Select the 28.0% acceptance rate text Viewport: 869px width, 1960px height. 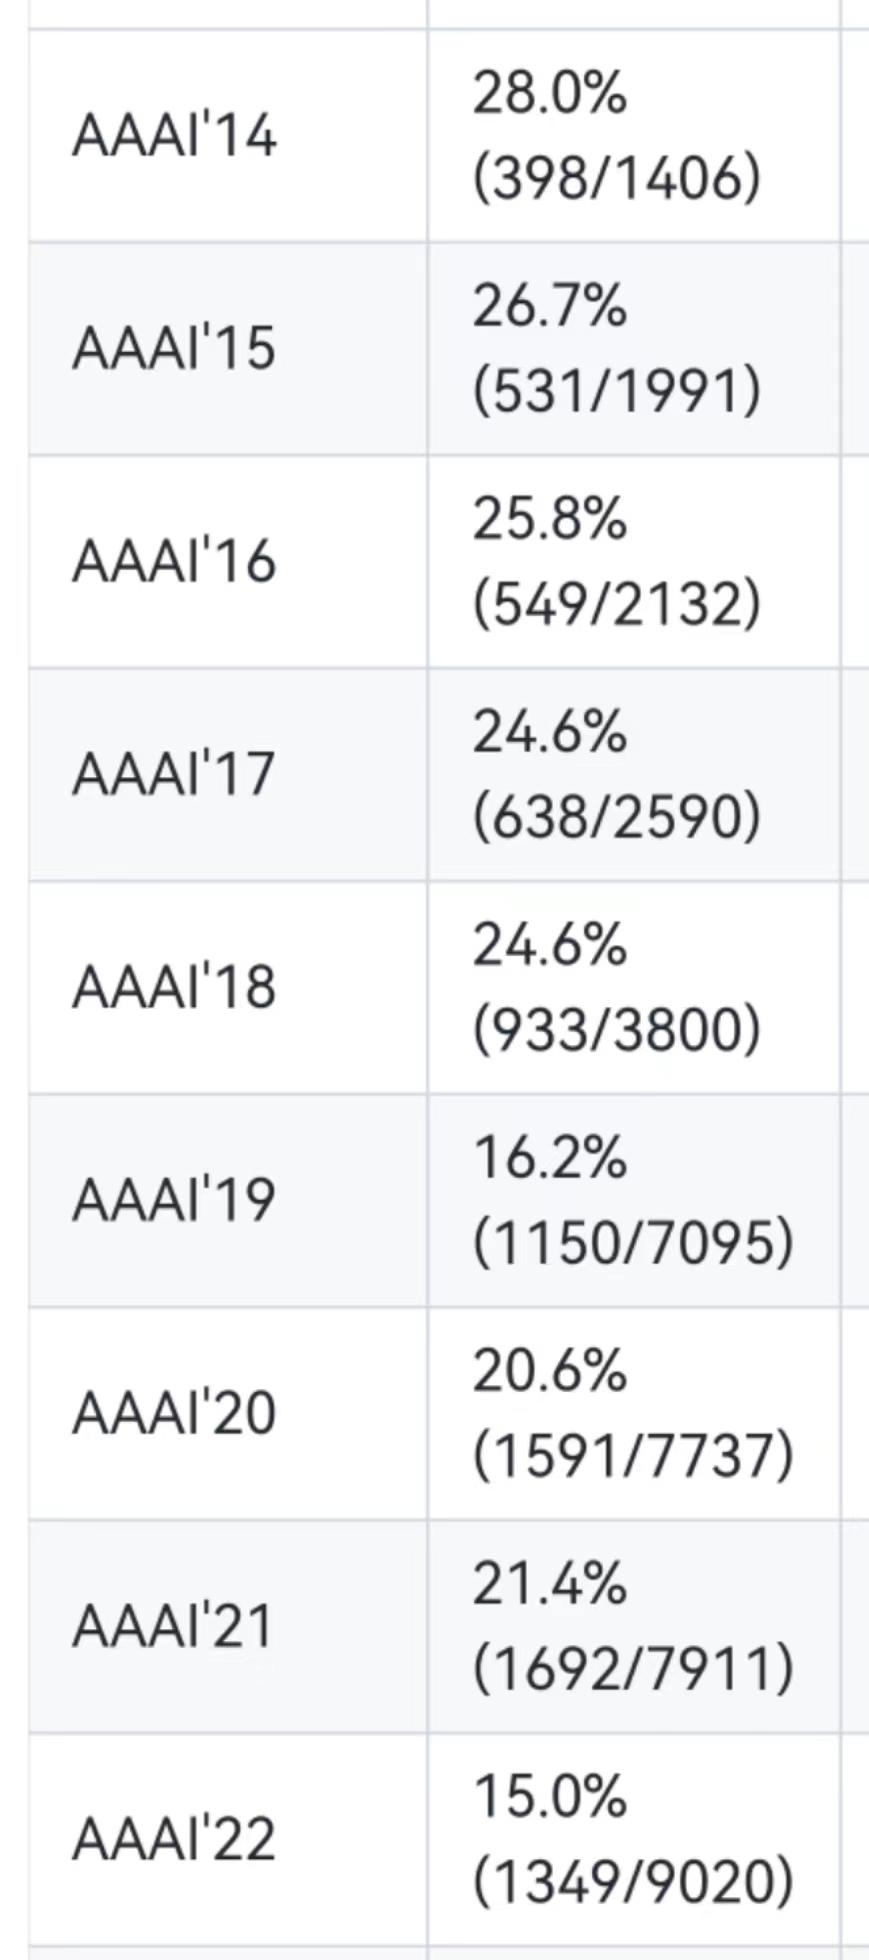click(549, 94)
